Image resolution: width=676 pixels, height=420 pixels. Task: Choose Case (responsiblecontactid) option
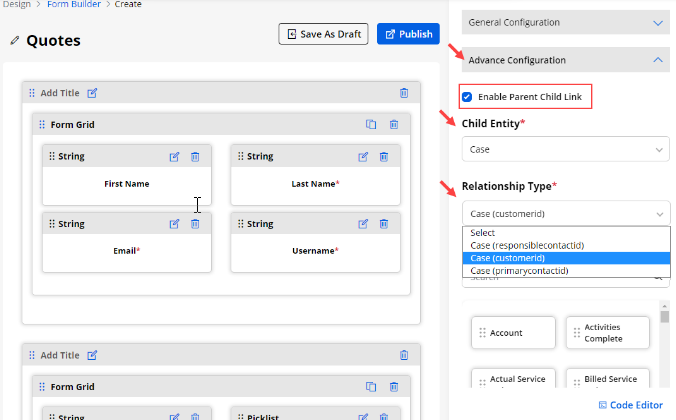[527, 245]
